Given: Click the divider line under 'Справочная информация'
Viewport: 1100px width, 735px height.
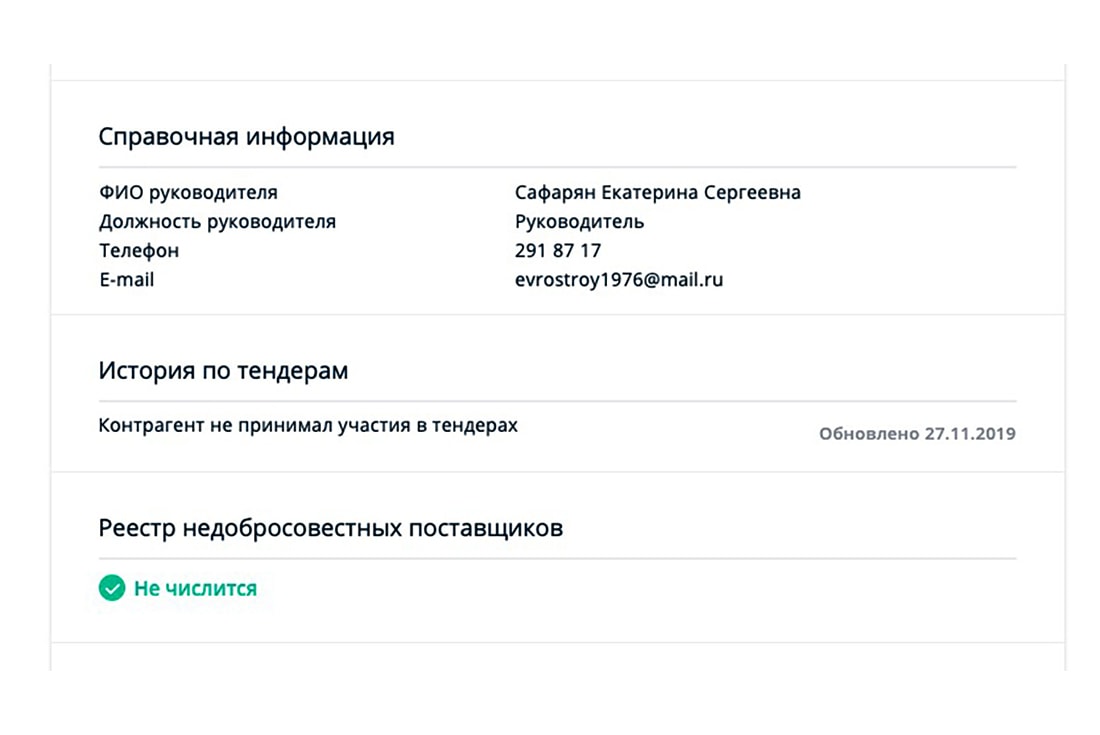Looking at the screenshot, I should pos(557,167).
